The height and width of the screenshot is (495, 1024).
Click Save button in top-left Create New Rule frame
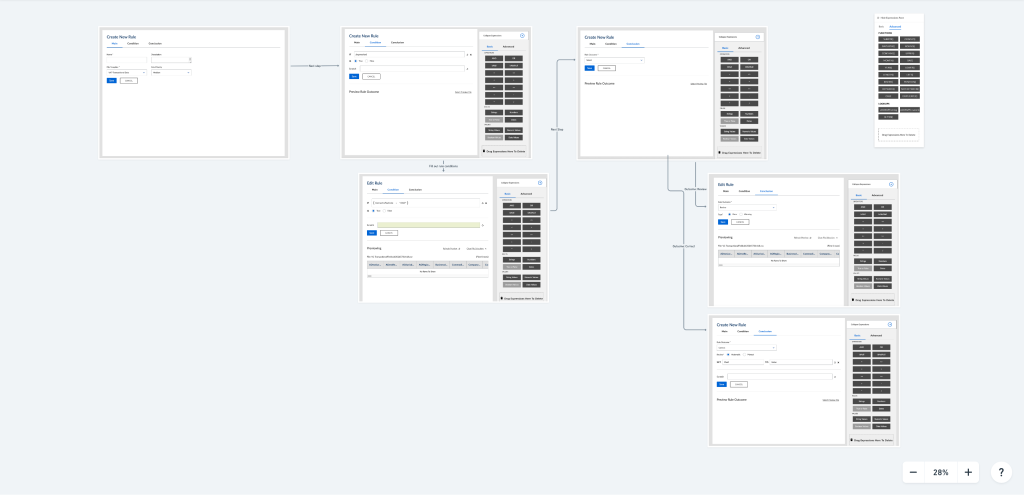[x=111, y=80]
